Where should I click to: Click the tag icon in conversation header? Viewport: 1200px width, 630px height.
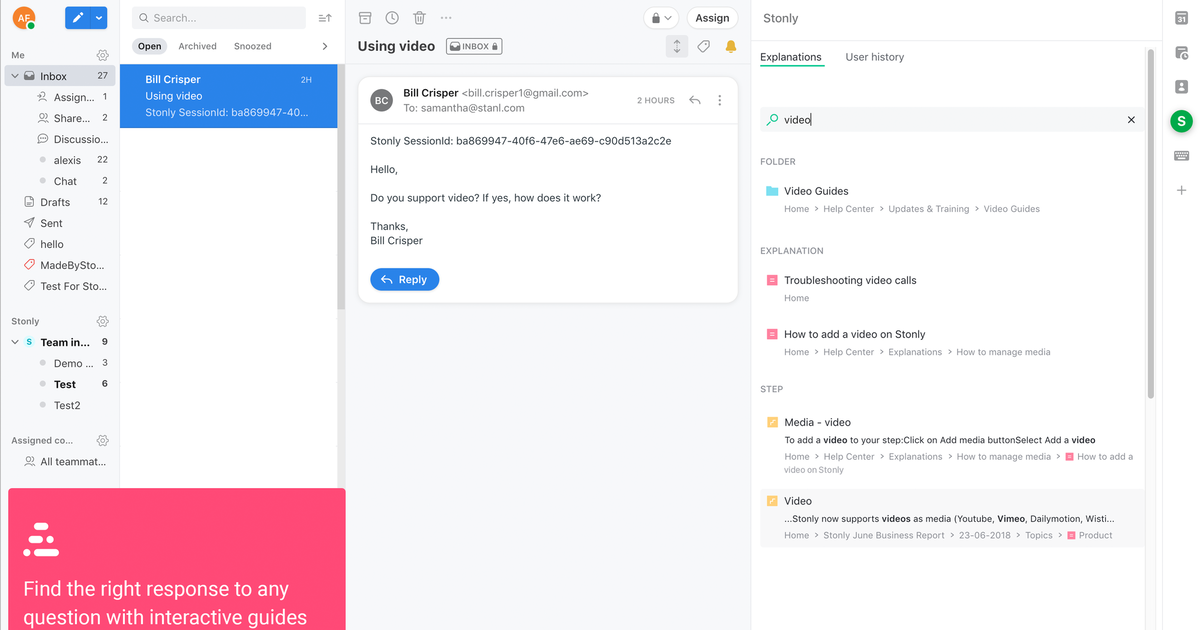pyautogui.click(x=704, y=46)
